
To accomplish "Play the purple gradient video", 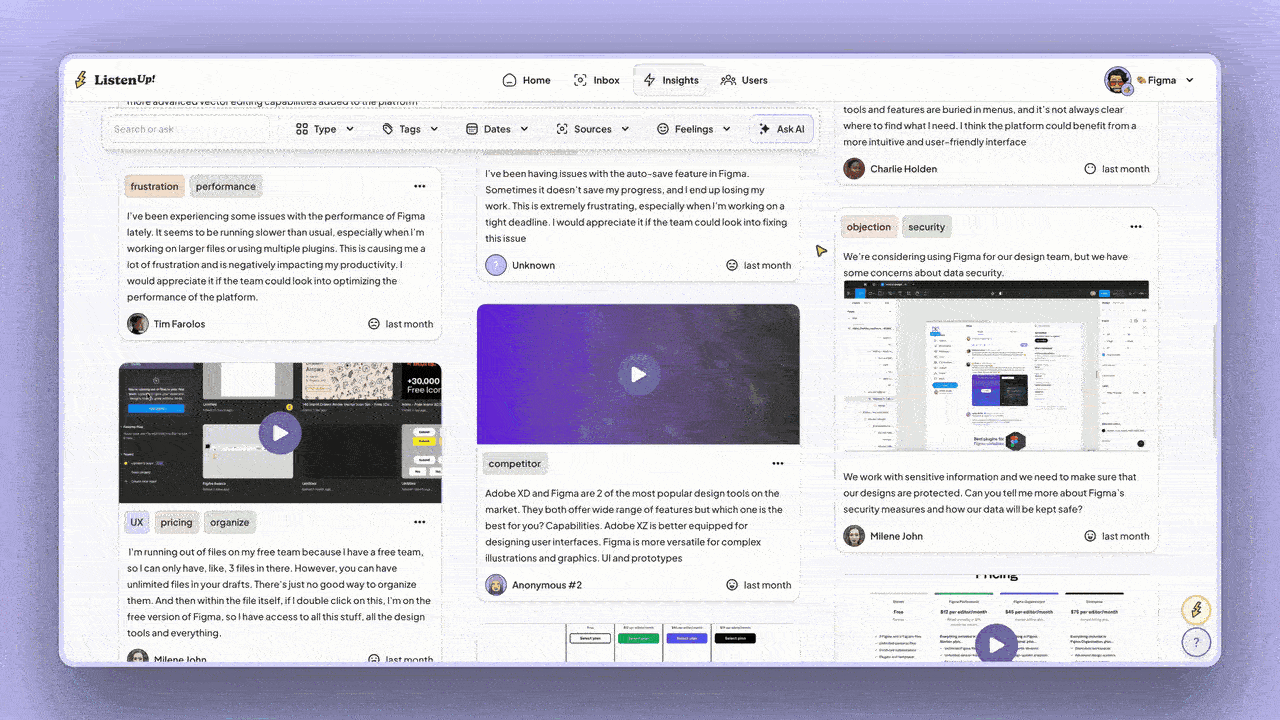I will pyautogui.click(x=638, y=375).
